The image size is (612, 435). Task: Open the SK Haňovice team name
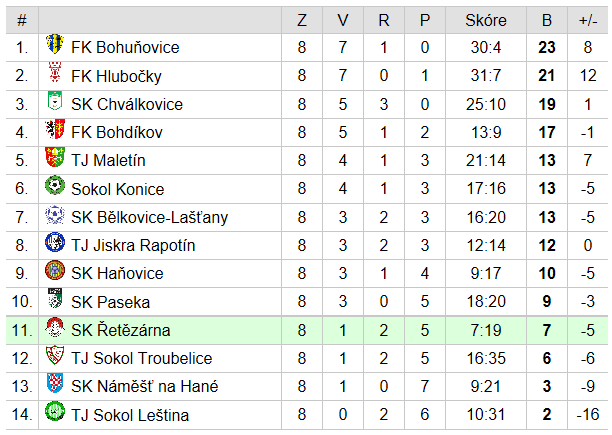click(x=117, y=273)
